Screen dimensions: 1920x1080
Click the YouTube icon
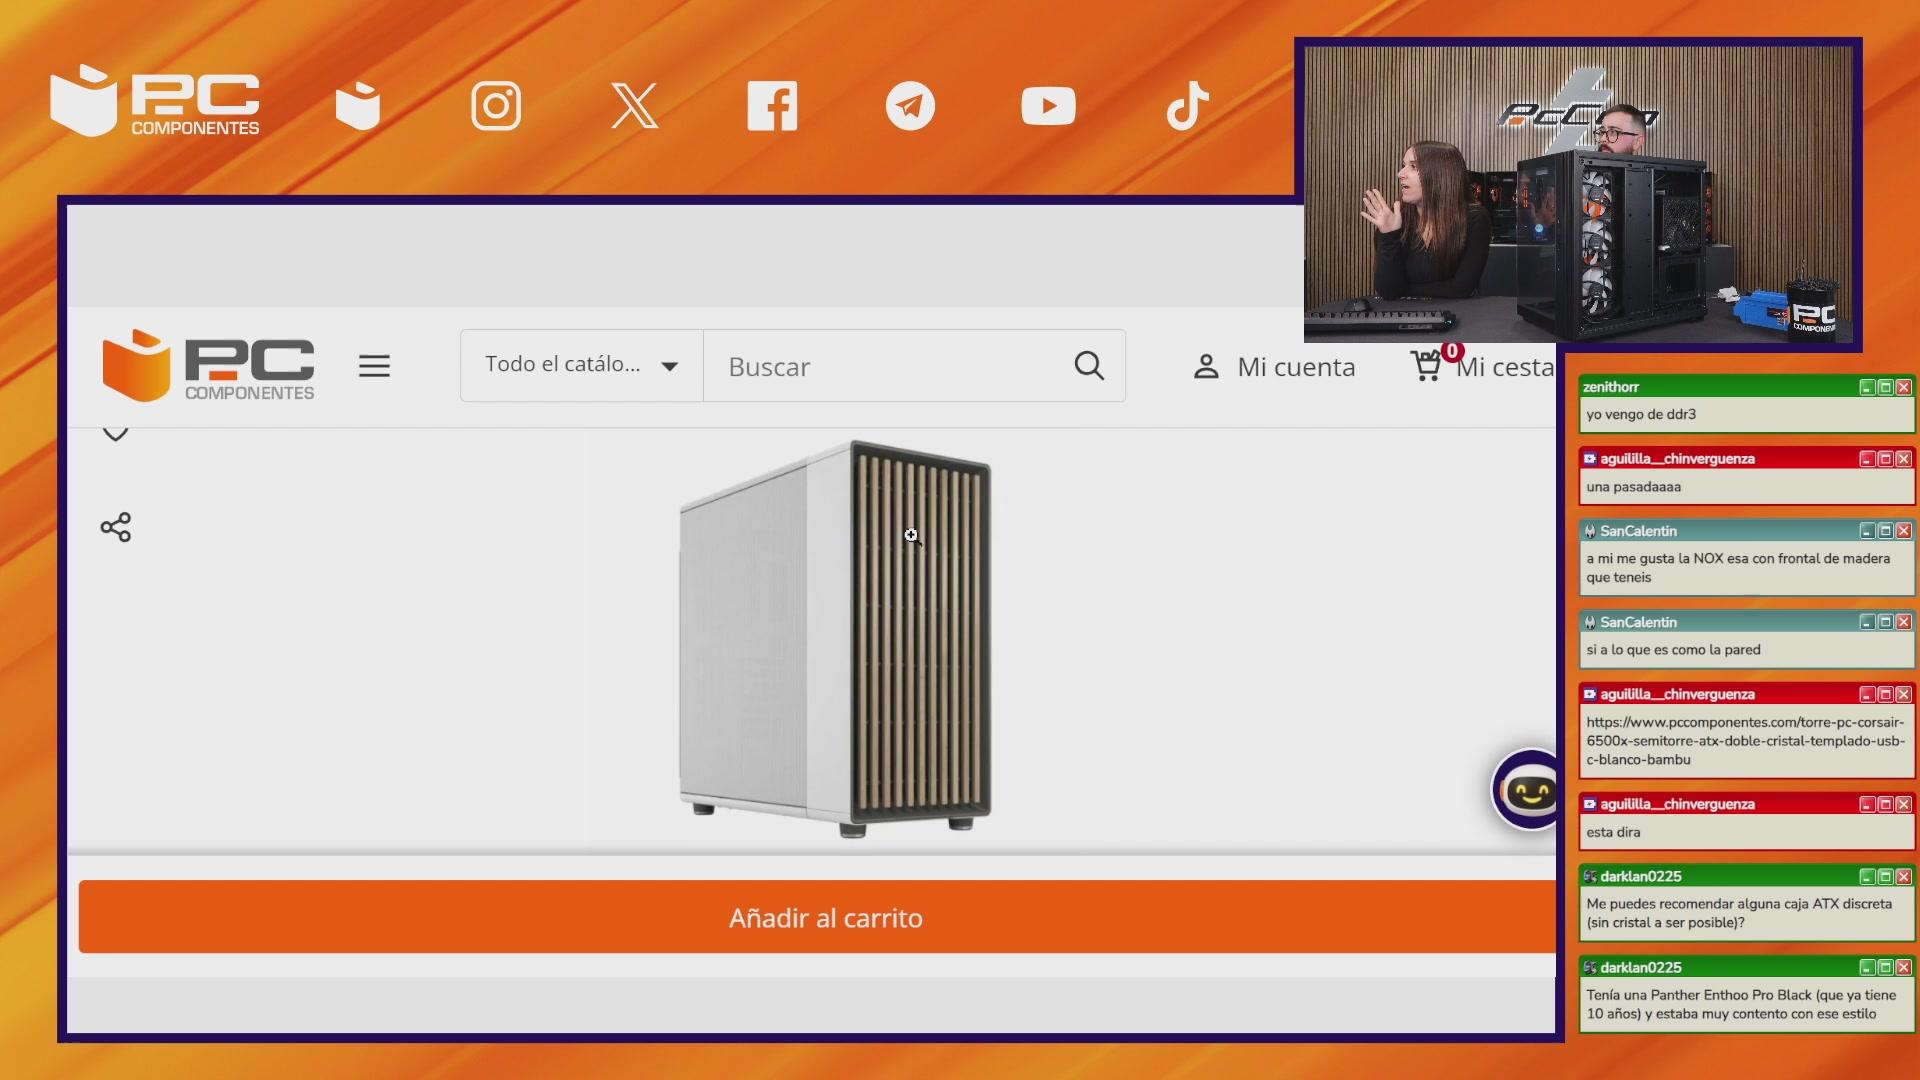[1048, 106]
